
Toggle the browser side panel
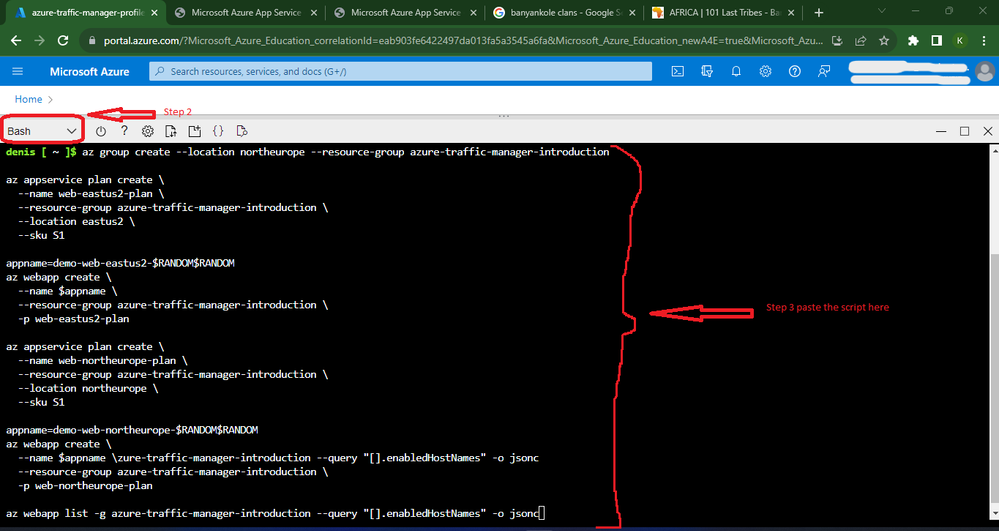937,40
